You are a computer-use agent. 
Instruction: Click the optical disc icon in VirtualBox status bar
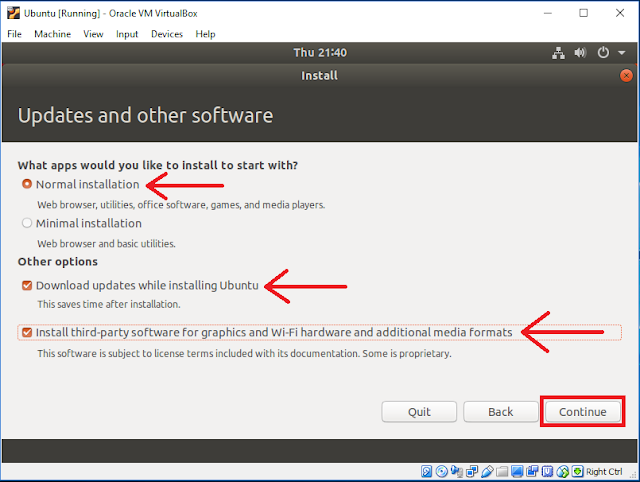pos(442,471)
